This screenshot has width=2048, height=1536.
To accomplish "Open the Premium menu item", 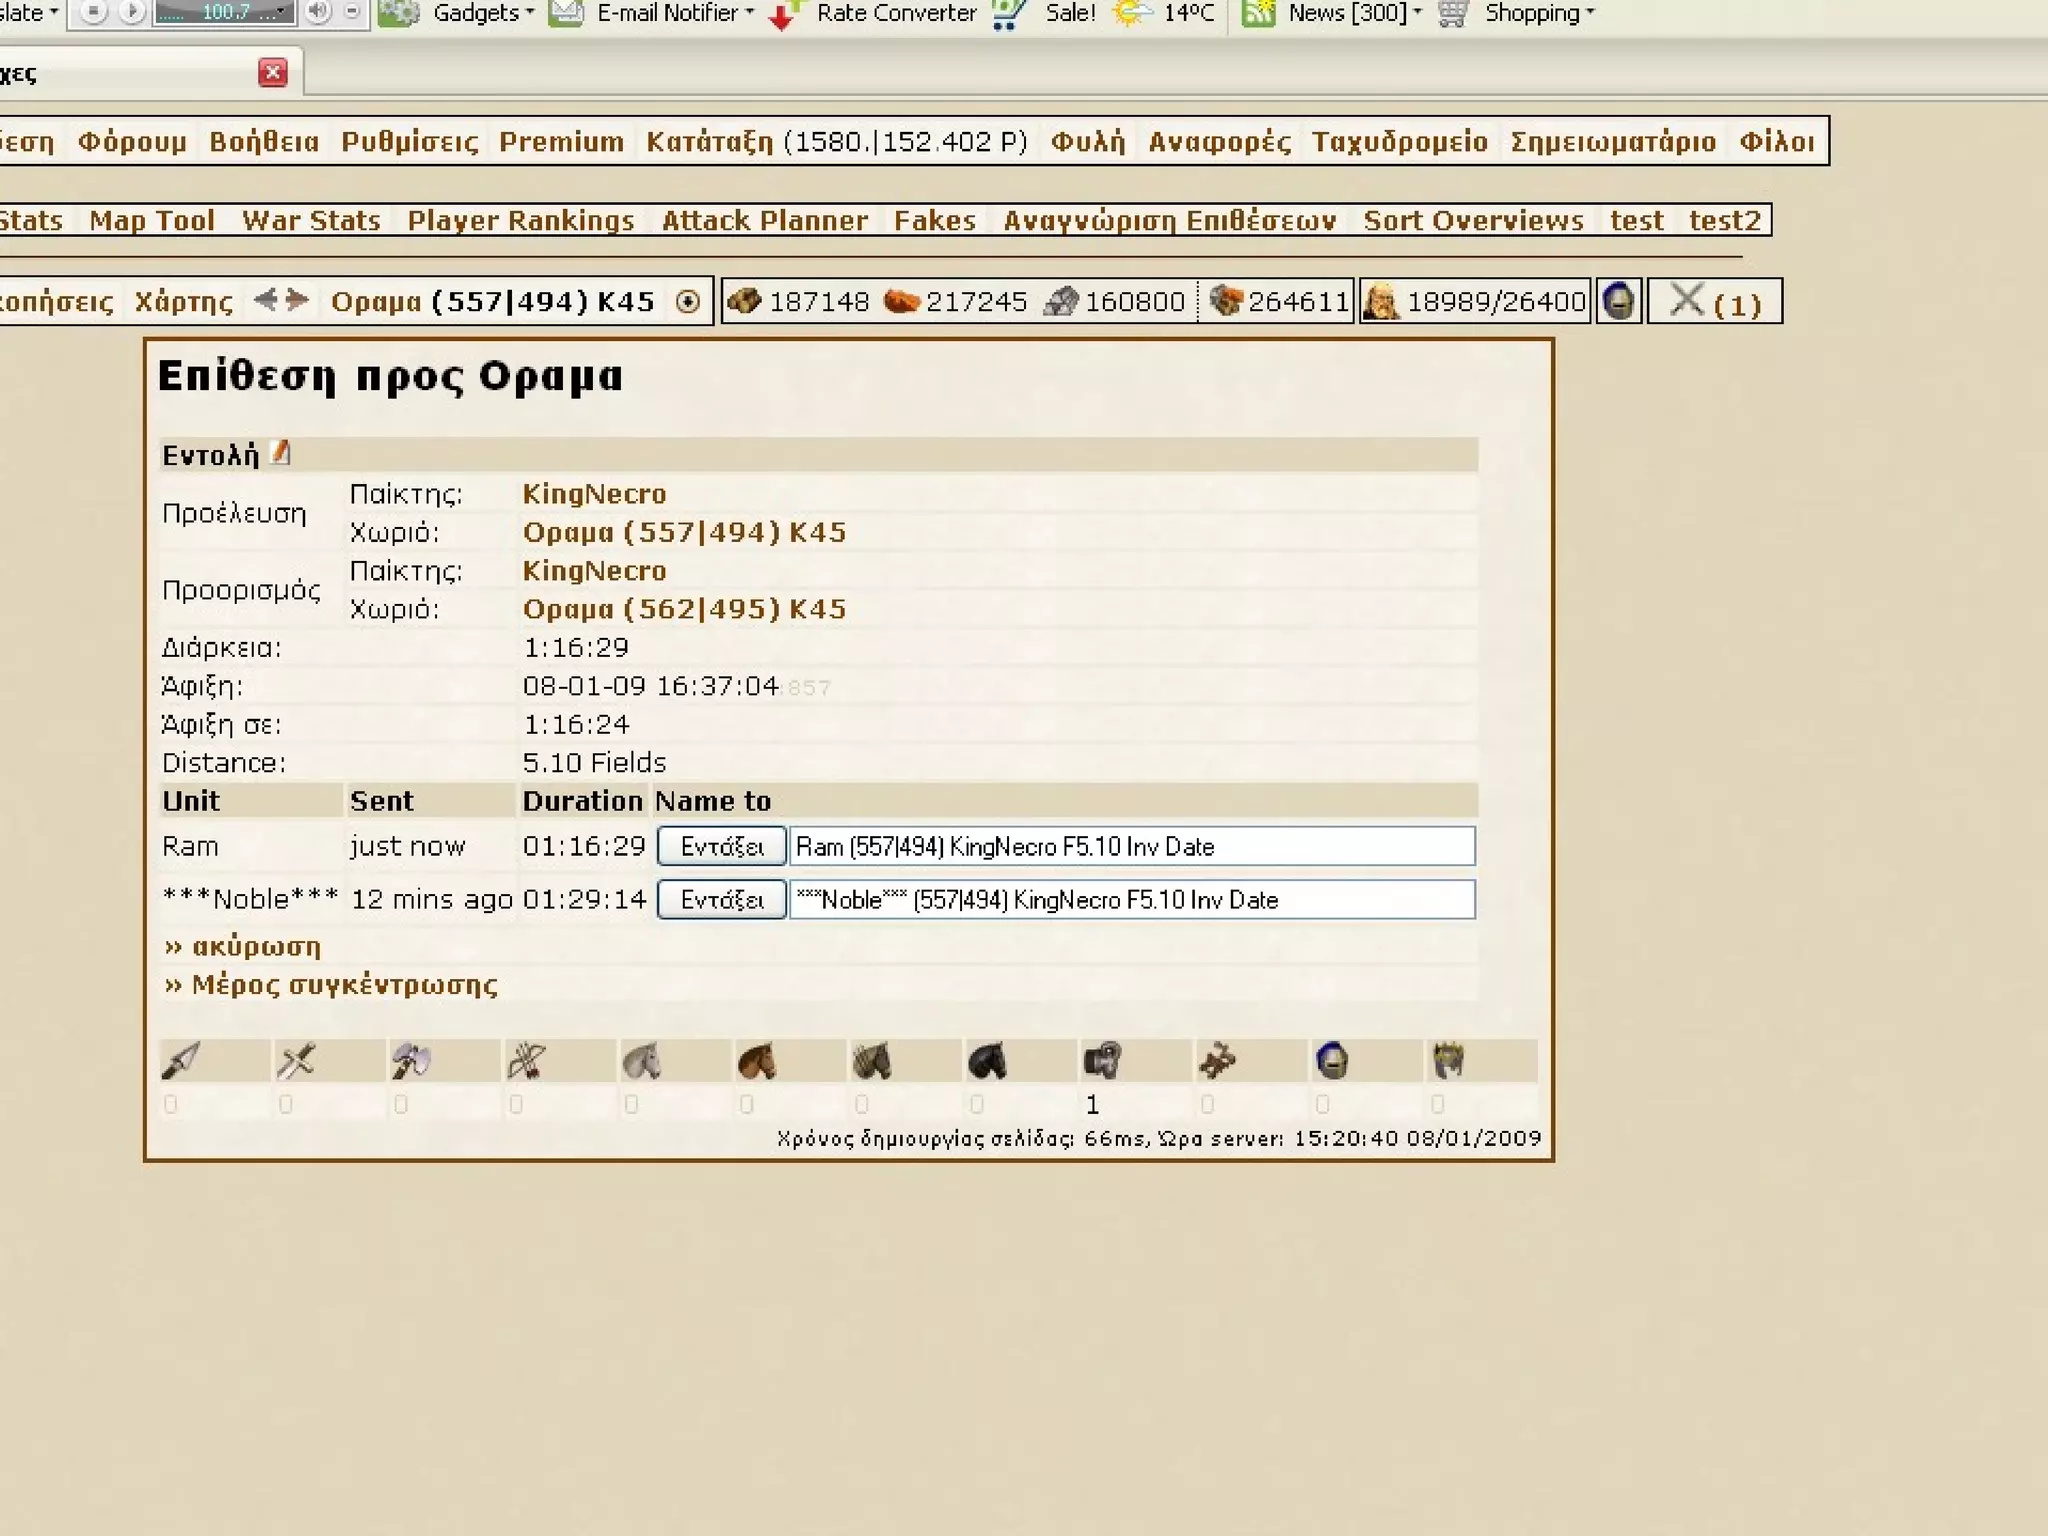I will point(561,142).
